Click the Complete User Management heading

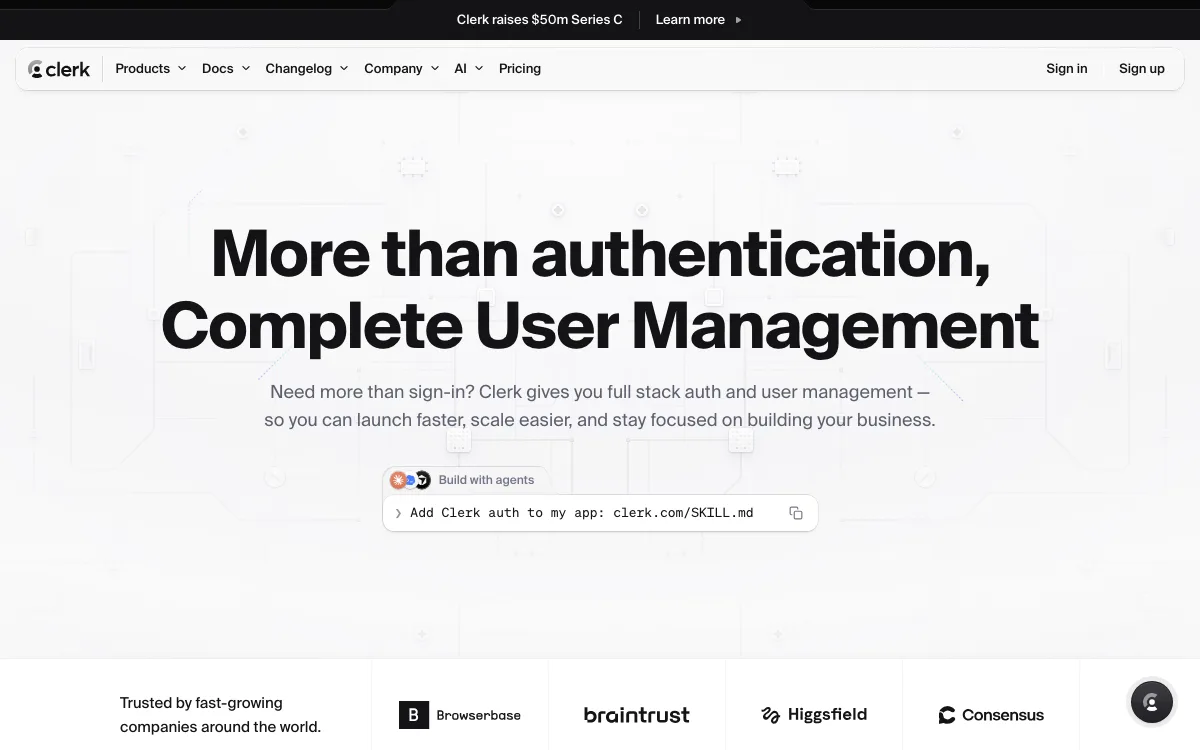click(x=600, y=326)
